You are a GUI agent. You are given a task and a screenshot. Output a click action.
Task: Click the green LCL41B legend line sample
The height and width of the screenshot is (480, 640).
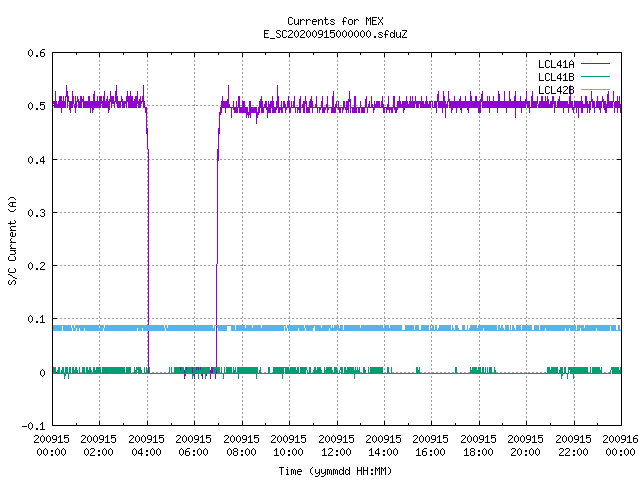(x=595, y=77)
